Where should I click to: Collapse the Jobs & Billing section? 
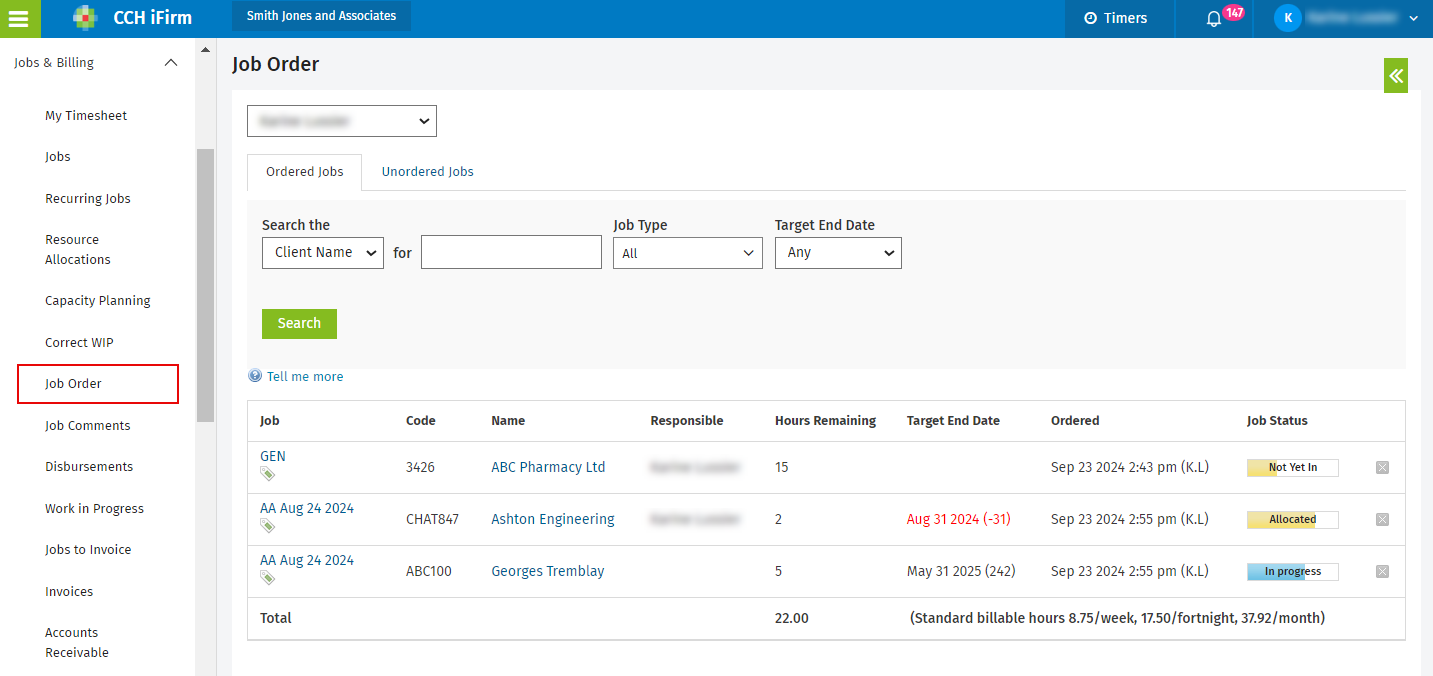[x=171, y=62]
